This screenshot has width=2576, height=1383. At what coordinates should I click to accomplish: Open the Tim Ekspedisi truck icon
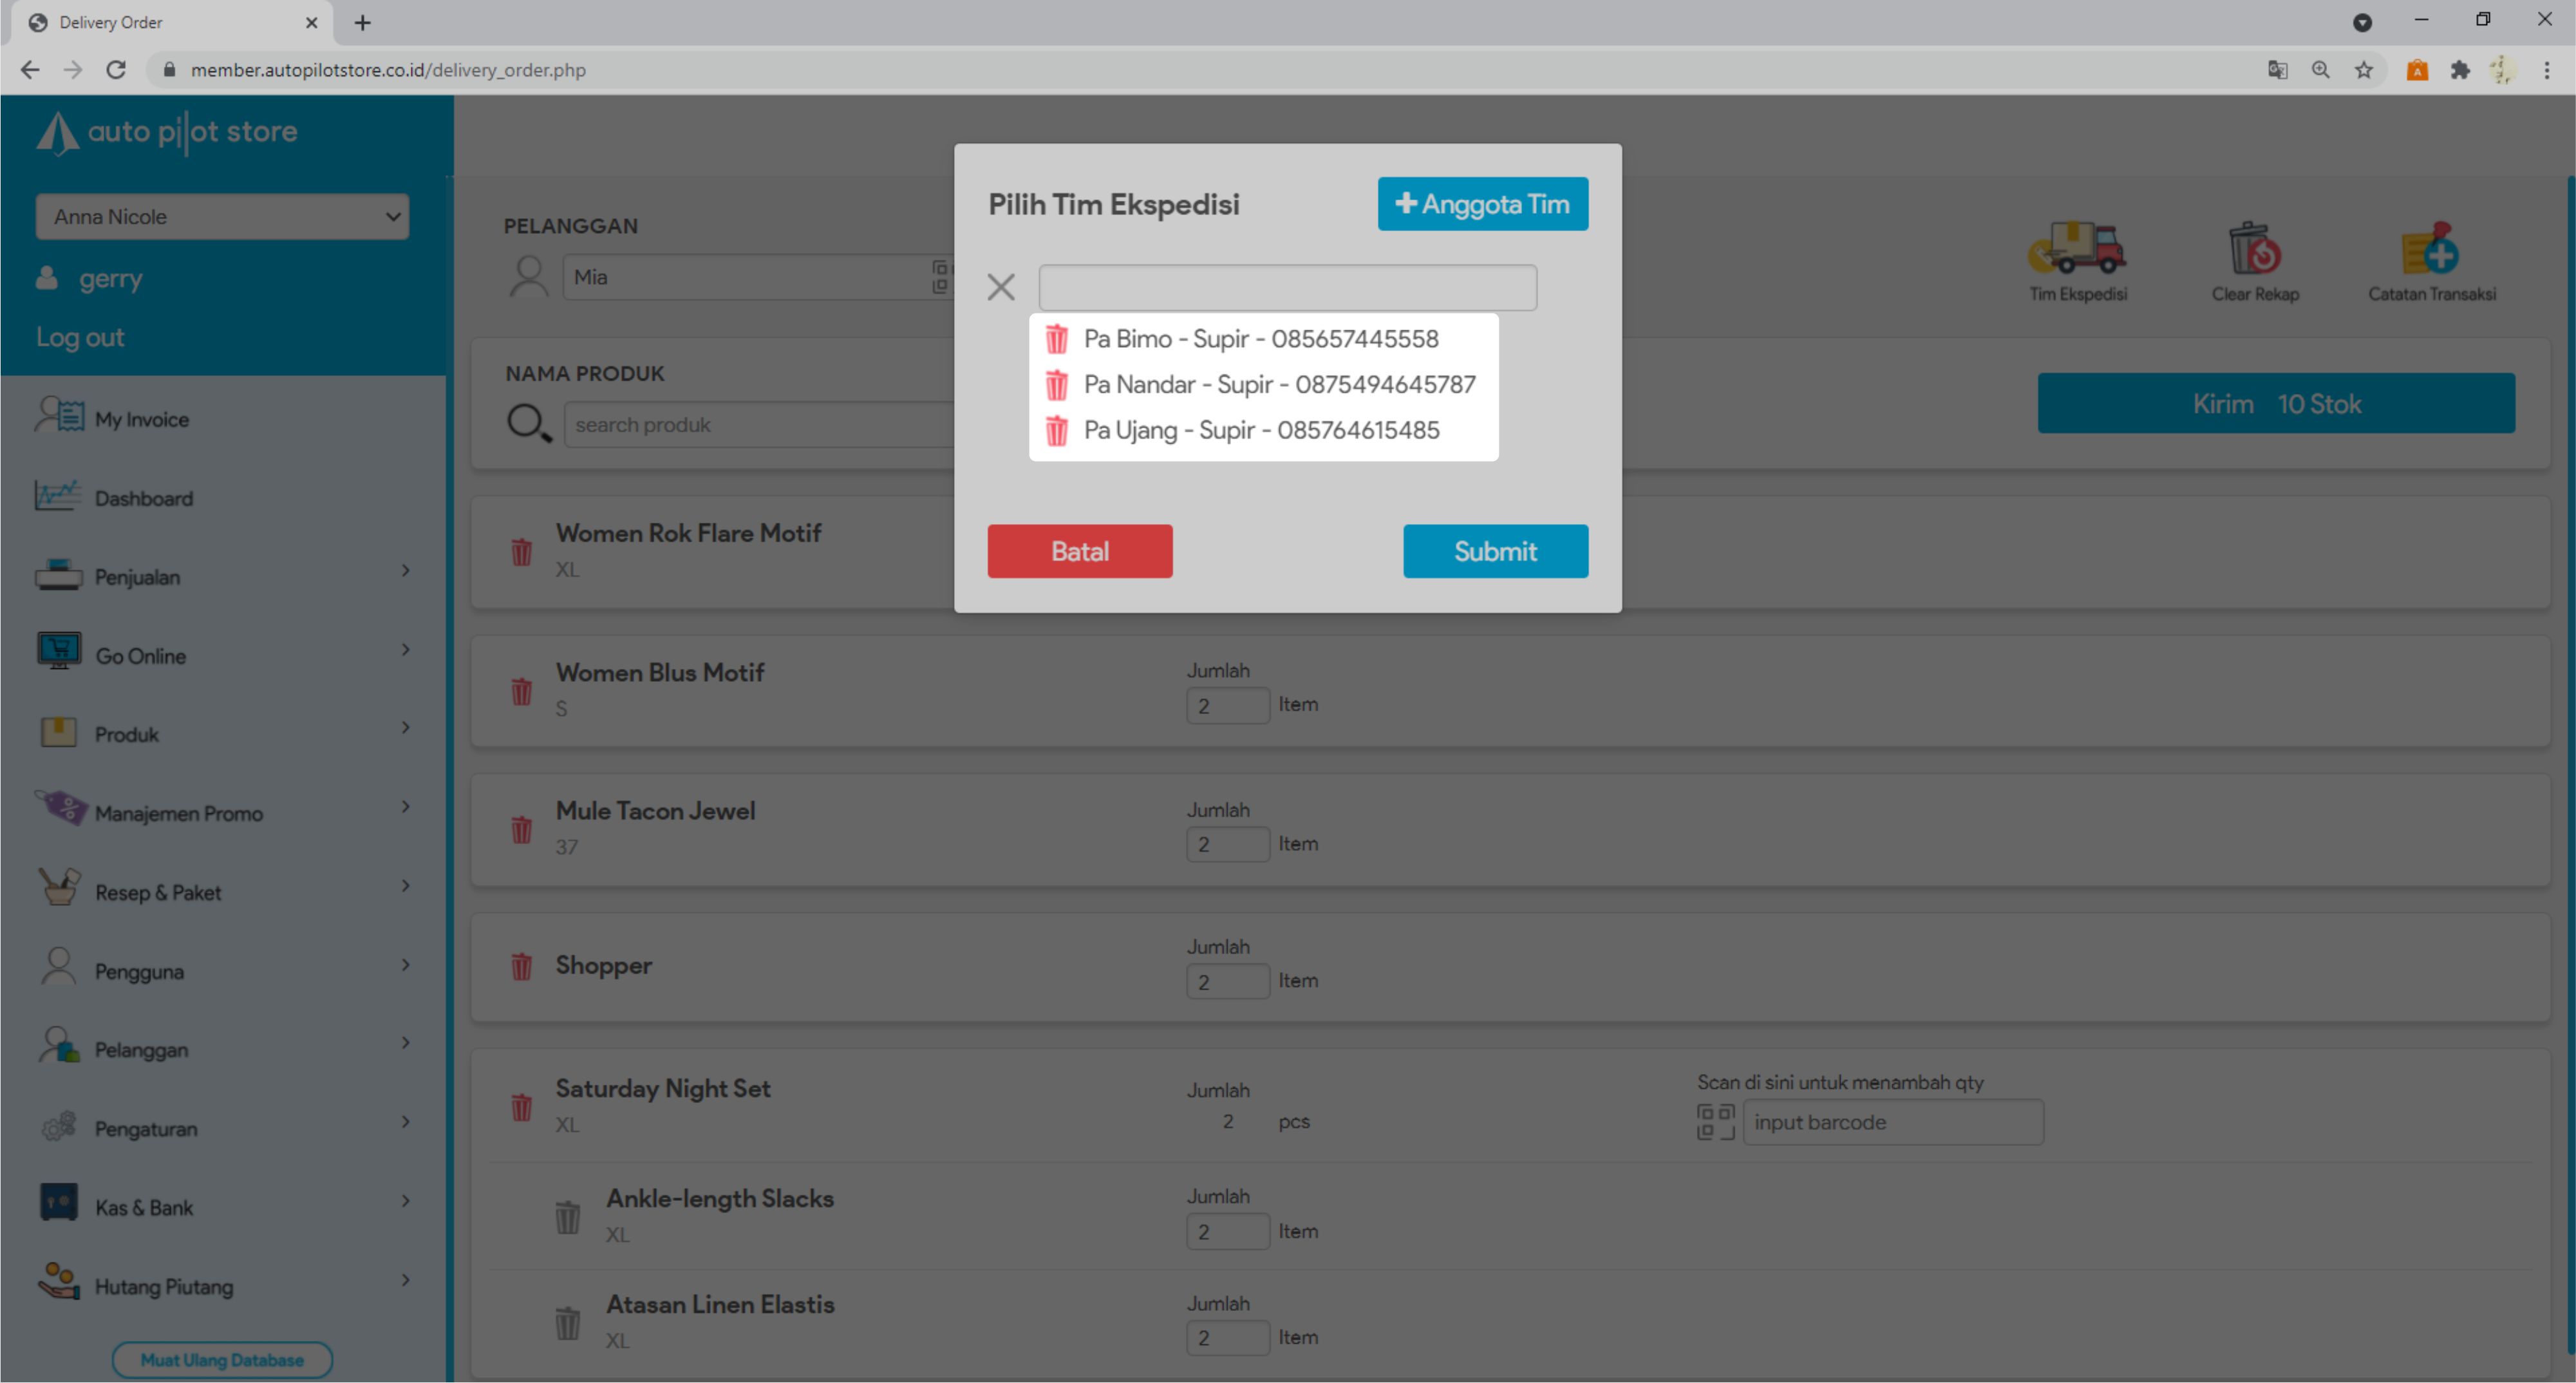pos(2077,250)
